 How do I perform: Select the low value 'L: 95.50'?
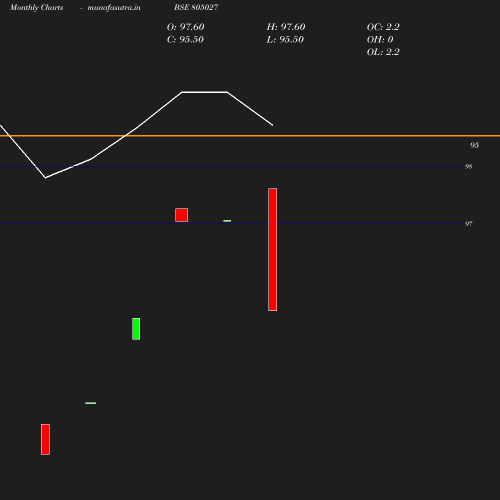pyautogui.click(x=285, y=39)
